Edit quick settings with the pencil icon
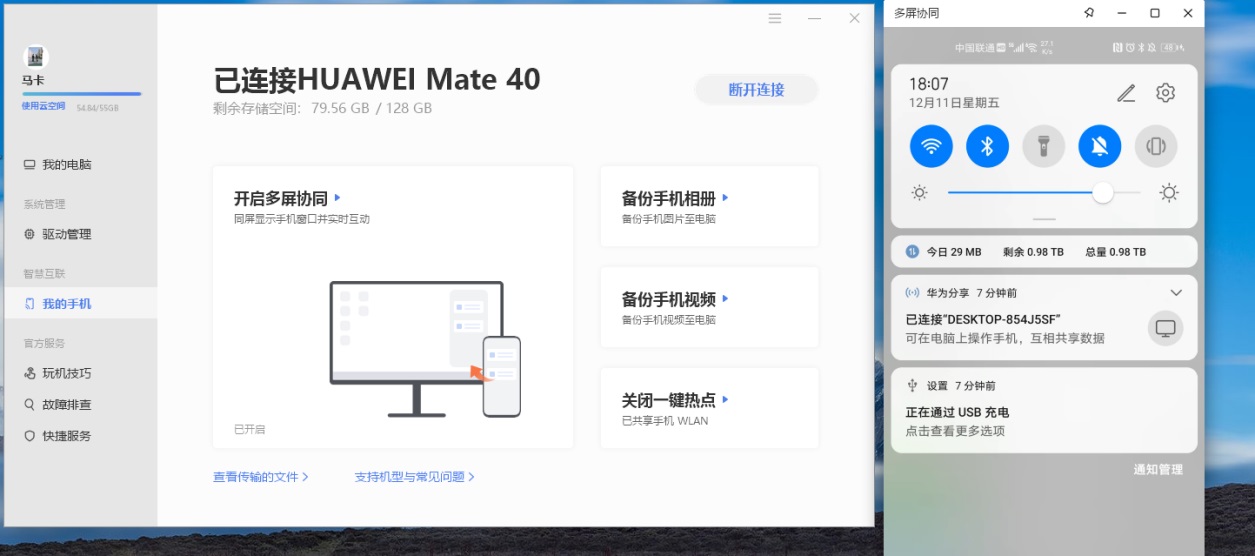 (x=1126, y=93)
